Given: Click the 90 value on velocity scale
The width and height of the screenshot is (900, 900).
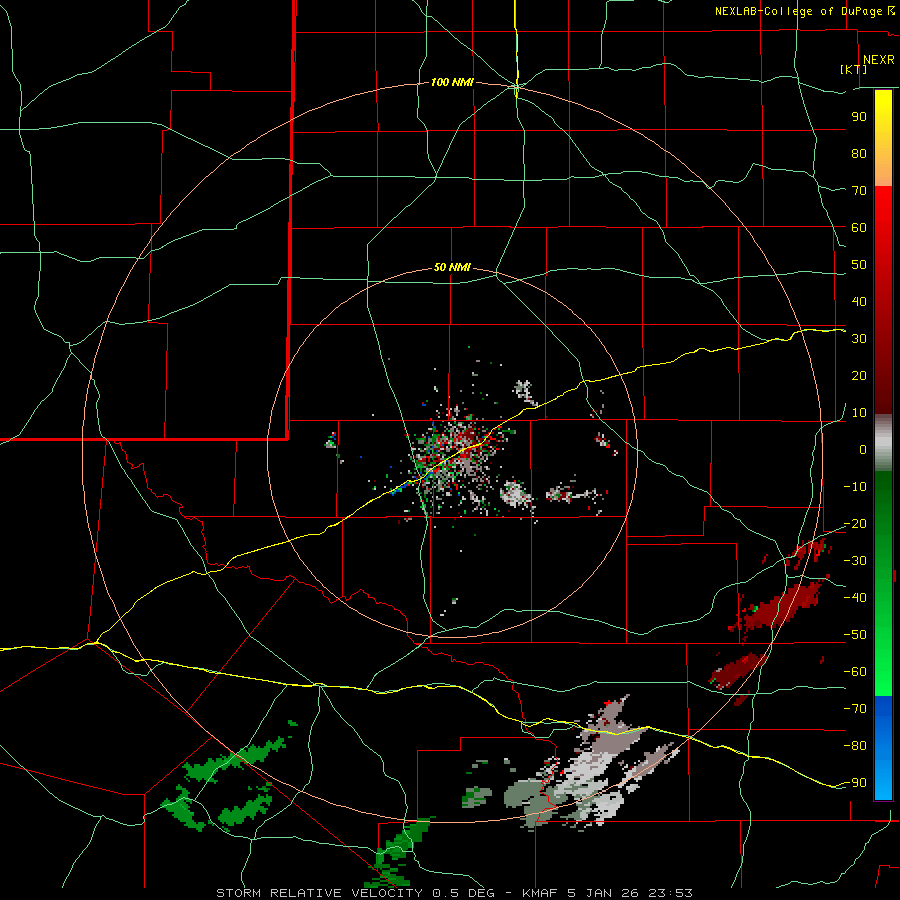Looking at the screenshot, I should coord(859,117).
